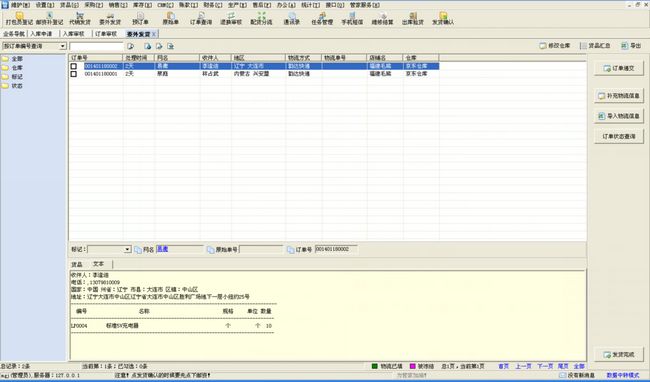650x382 pixels.
Task: Switch to the 订单审核 tab
Action: click(x=106, y=34)
